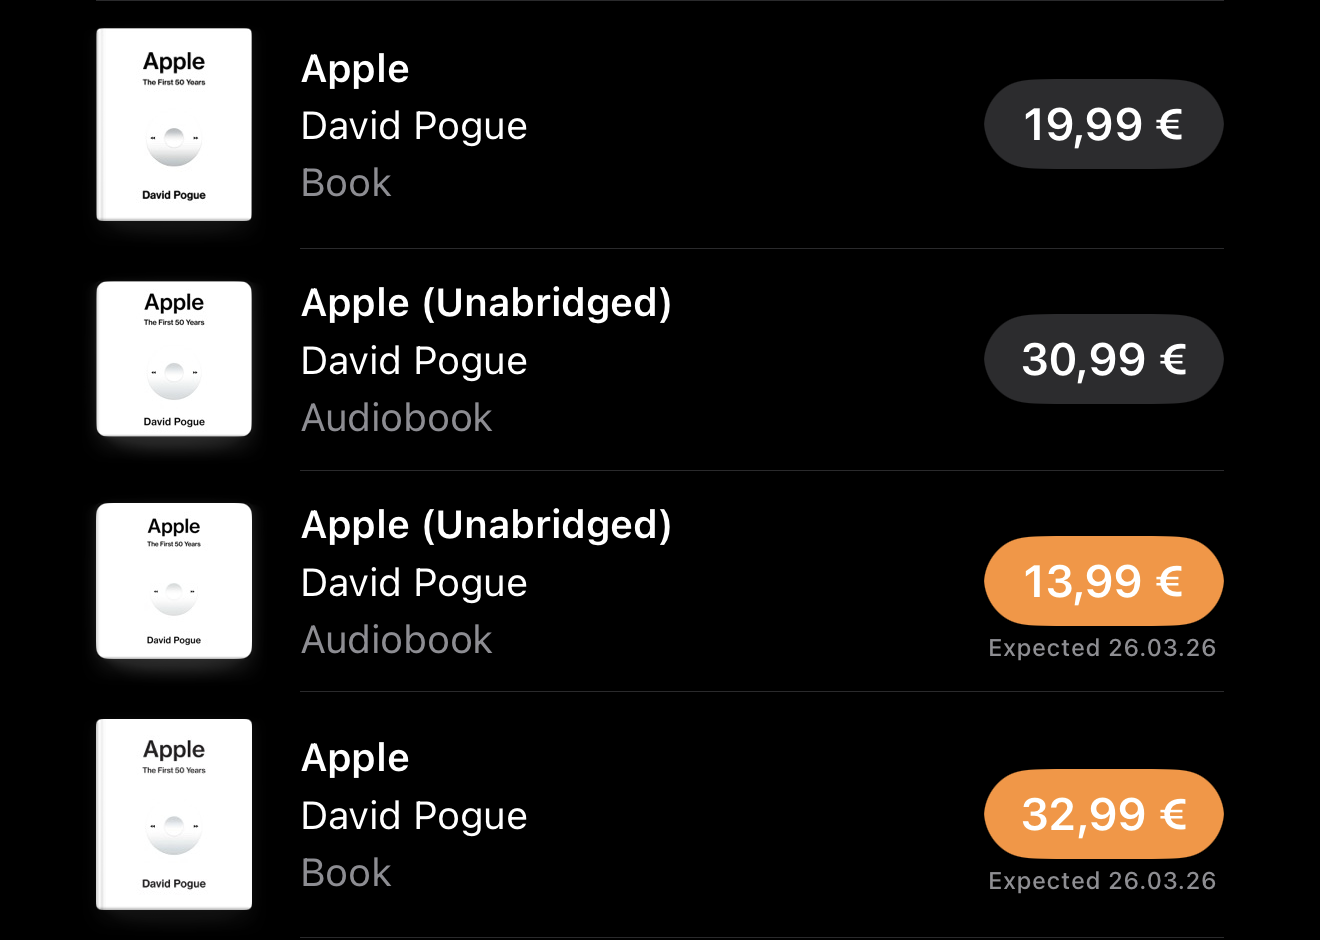Pre-order the book for 32,99 €

coord(1103,814)
